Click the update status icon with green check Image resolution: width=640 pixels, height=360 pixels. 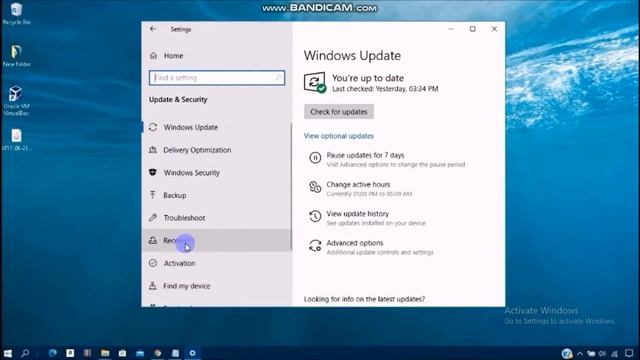[315, 82]
